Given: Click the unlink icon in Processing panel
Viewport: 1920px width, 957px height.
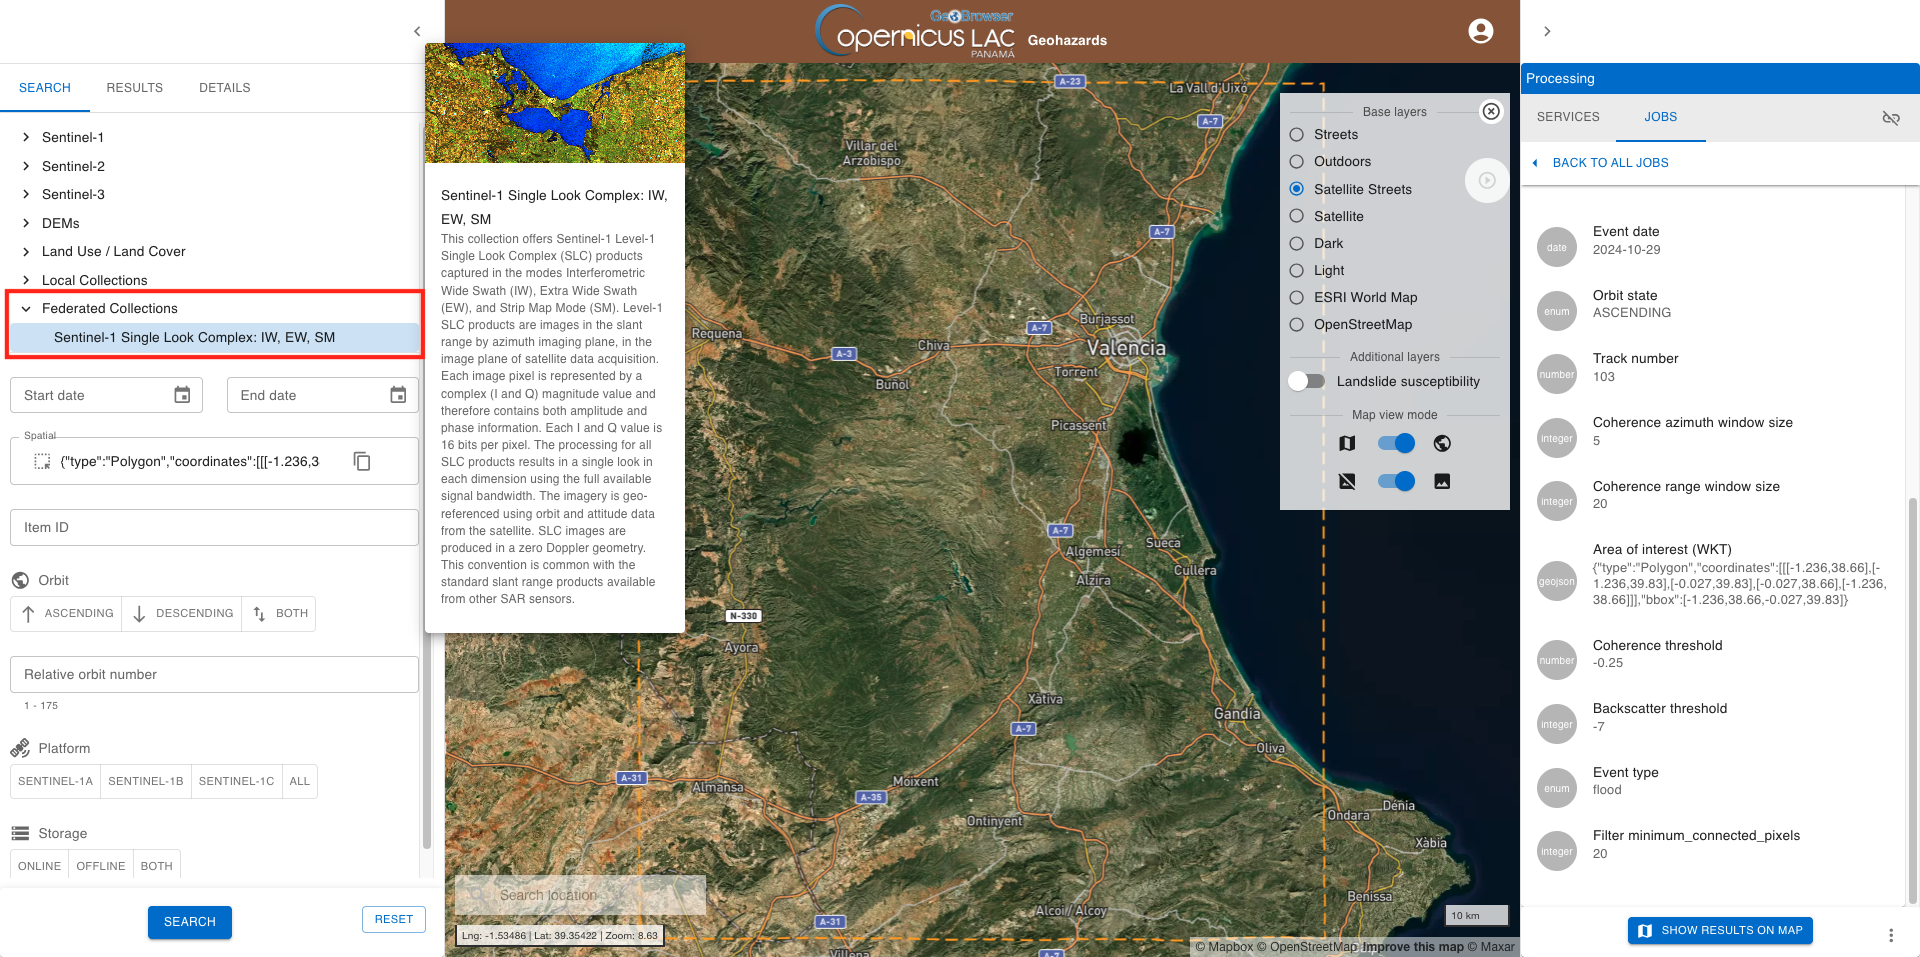Looking at the screenshot, I should [1890, 118].
